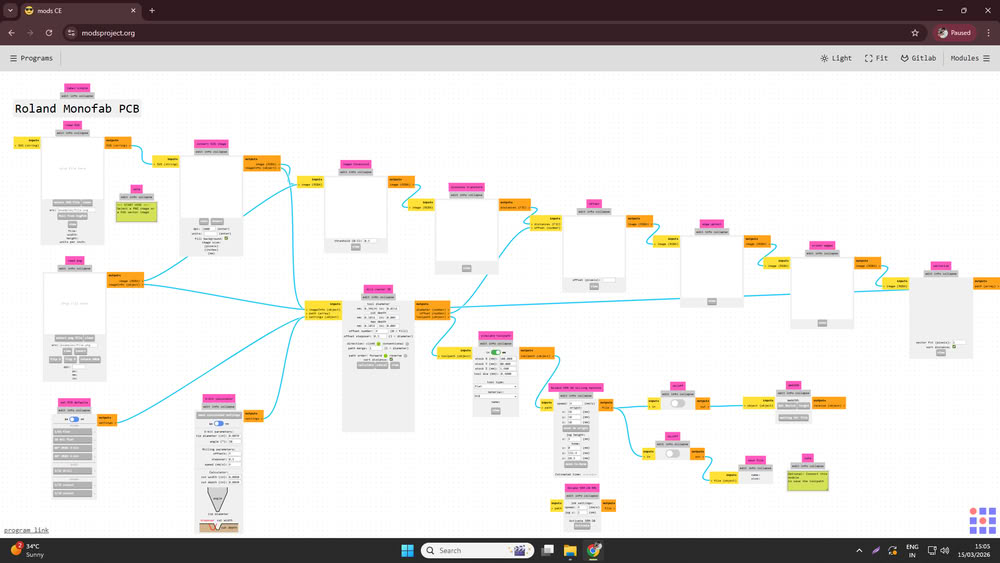1000x563 pixels.
Task: Click edit info collapse bar under read SVG
Action: pos(73,133)
